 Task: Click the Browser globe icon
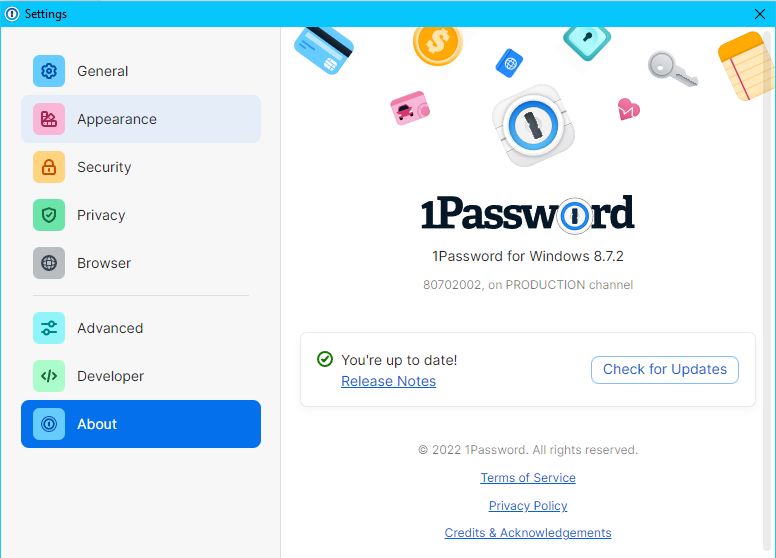tap(49, 263)
